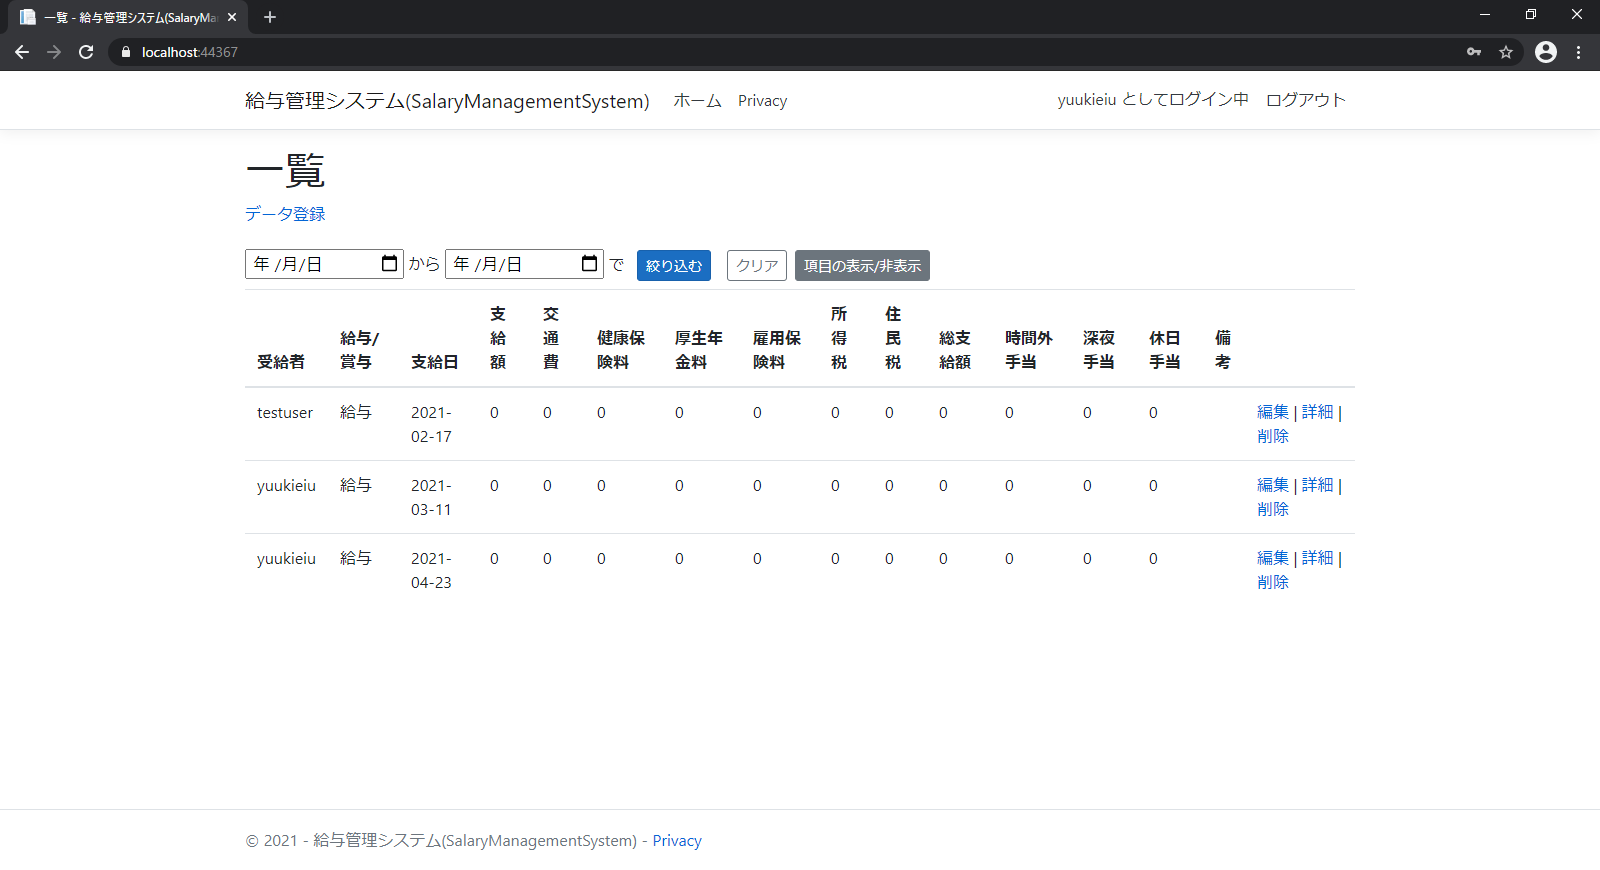Click 削除 for the 2021-03-11 row
The height and width of the screenshot is (870, 1600).
point(1273,509)
